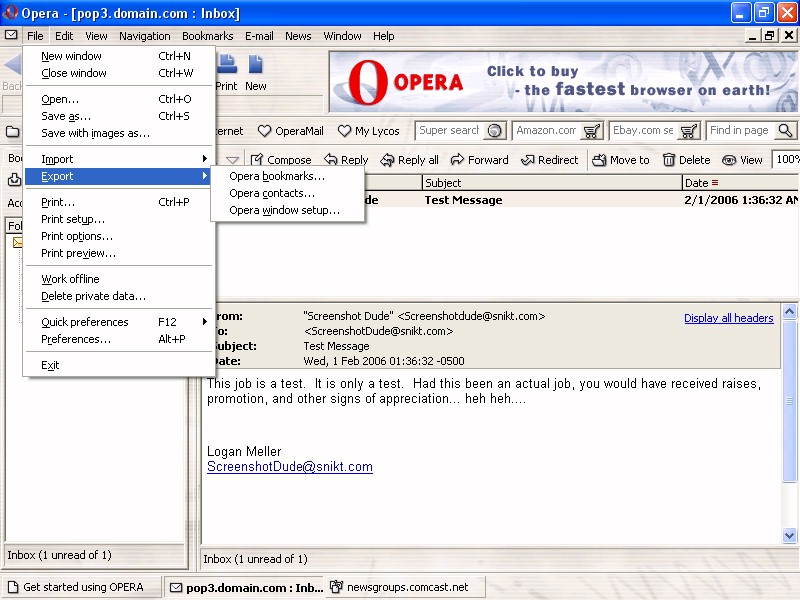Click in the Find in page field

click(740, 131)
